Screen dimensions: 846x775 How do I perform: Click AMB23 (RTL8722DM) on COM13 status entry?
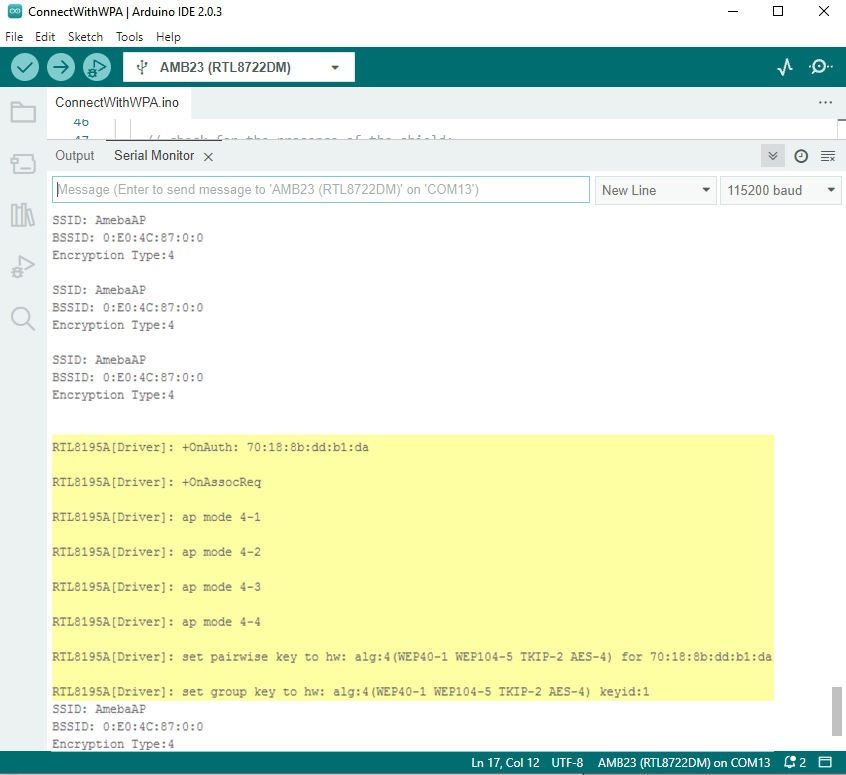point(684,763)
